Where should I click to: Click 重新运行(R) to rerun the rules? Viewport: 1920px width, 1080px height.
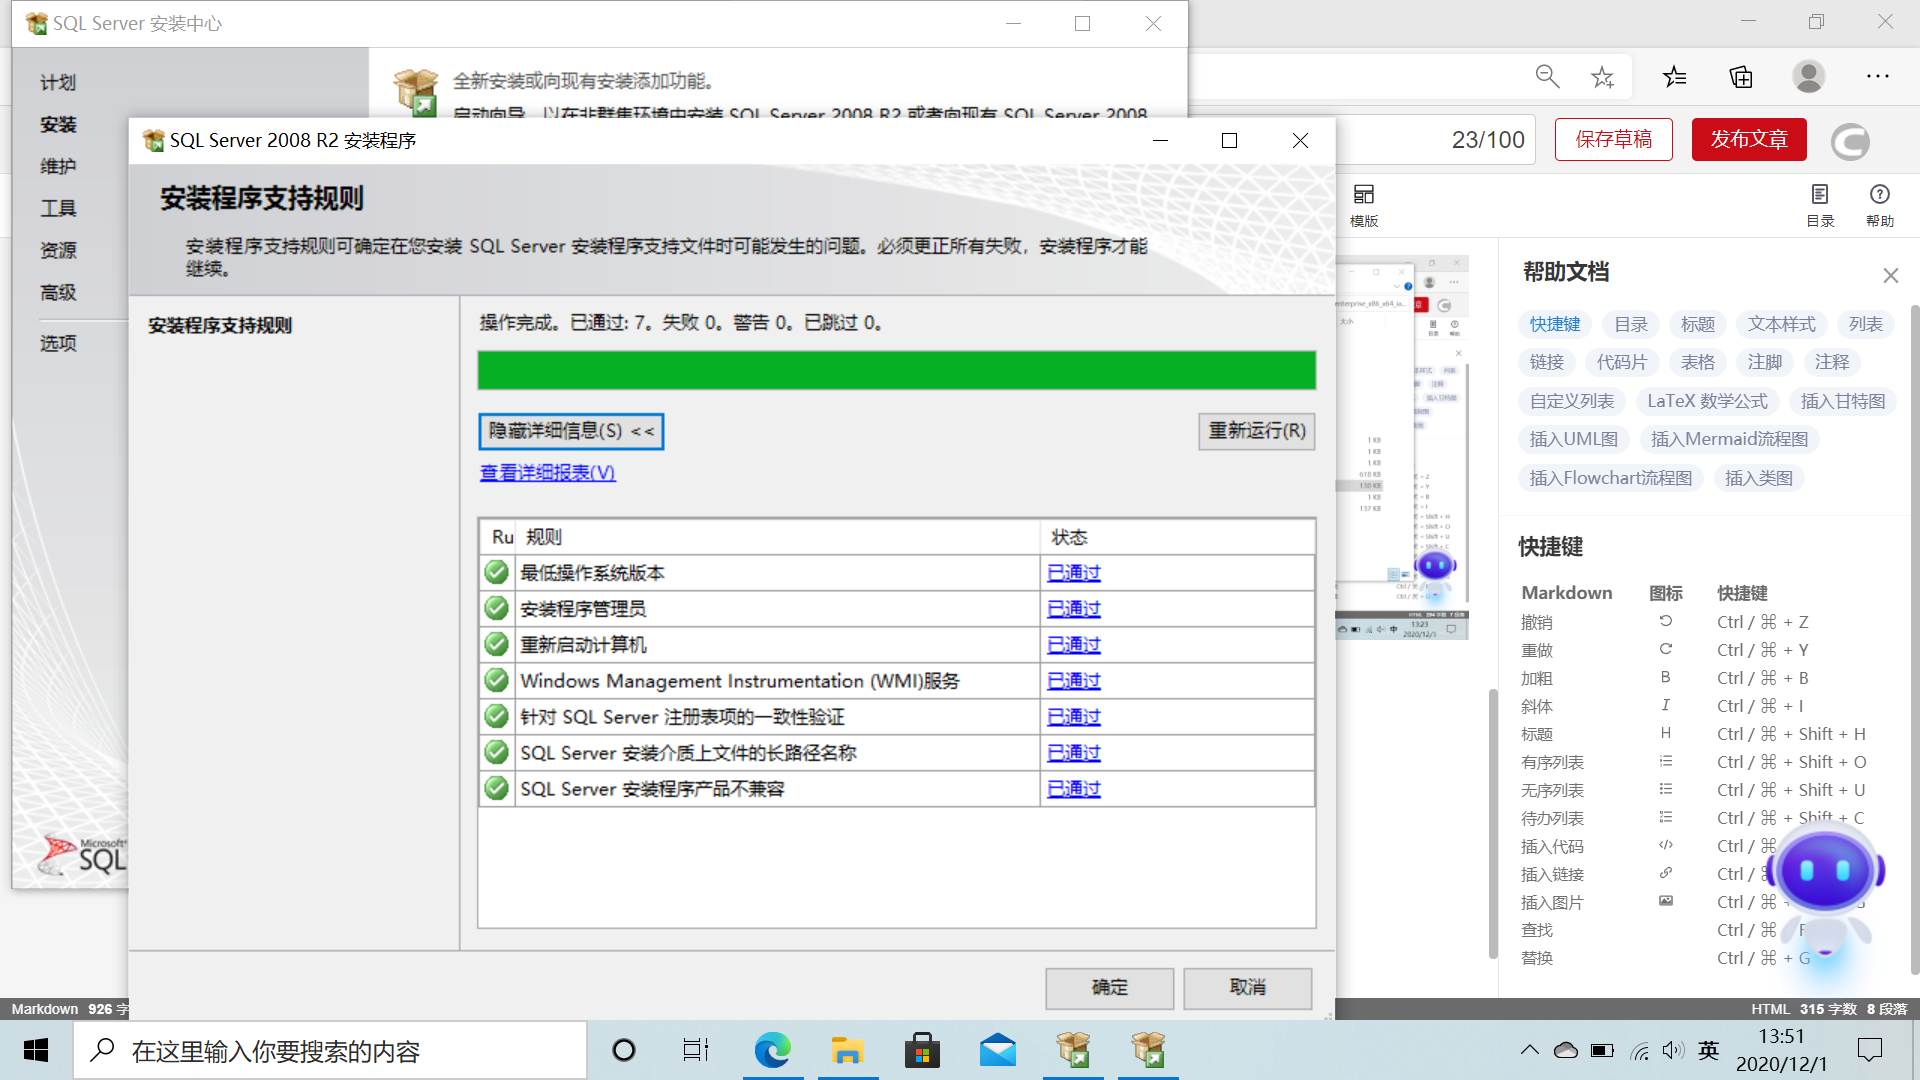[x=1257, y=431]
